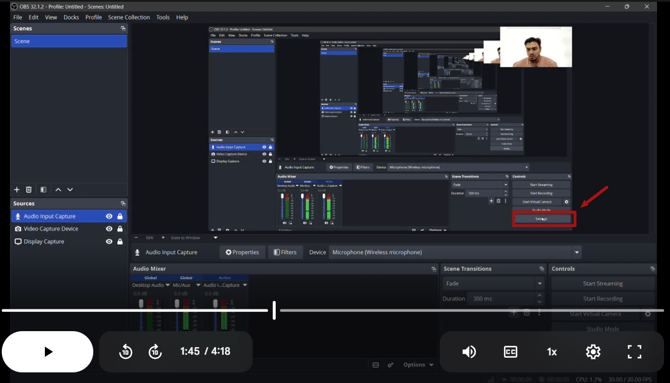The width and height of the screenshot is (670, 383).
Task: Open the Tools menu
Action: click(x=163, y=18)
